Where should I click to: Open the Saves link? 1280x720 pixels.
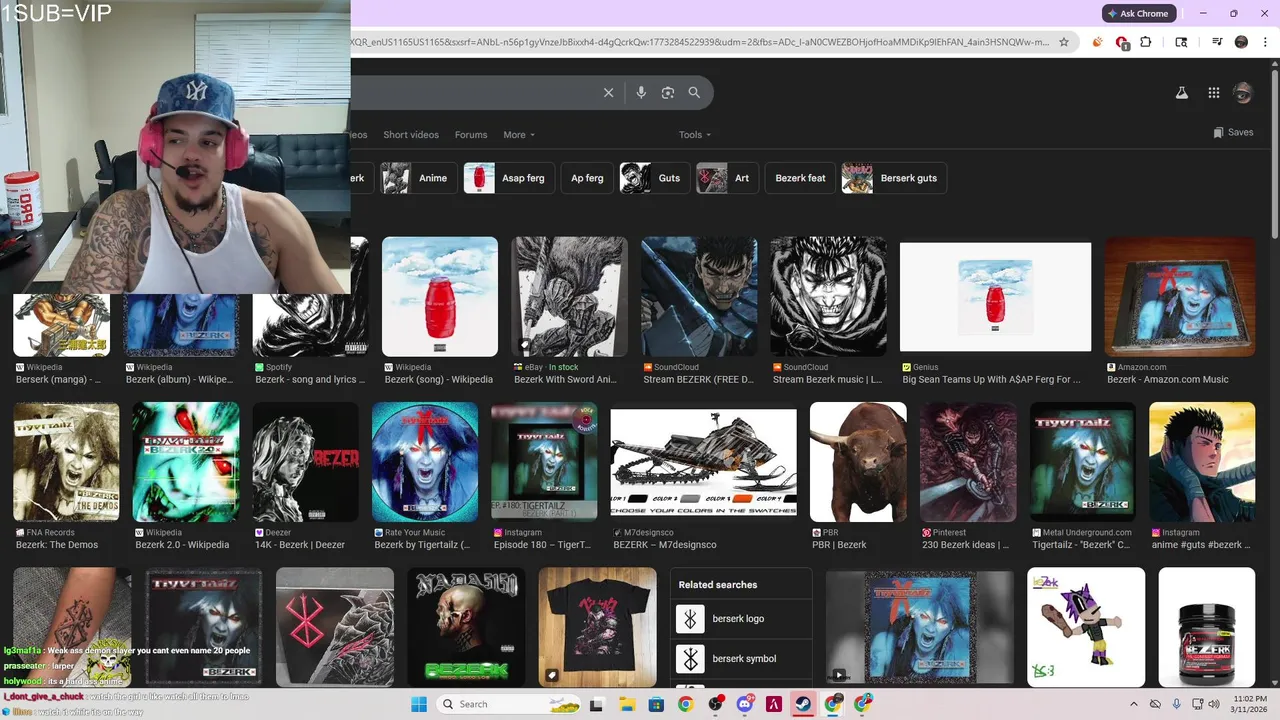pyautogui.click(x=1233, y=132)
